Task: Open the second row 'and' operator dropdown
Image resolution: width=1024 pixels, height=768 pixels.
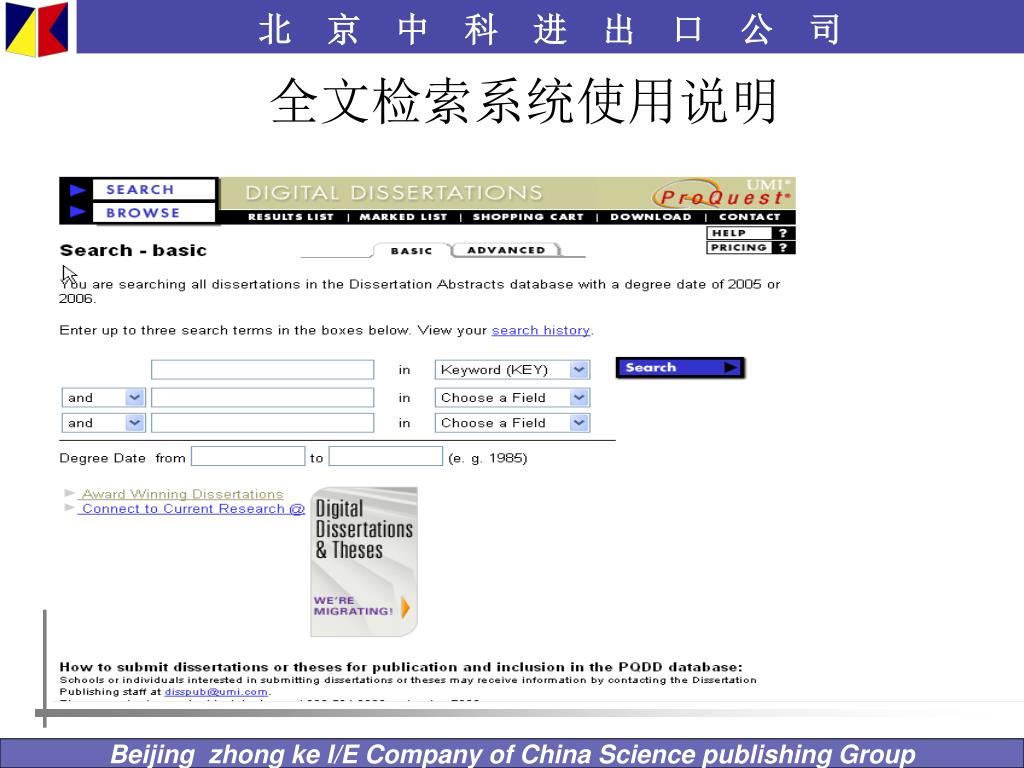Action: pos(103,398)
